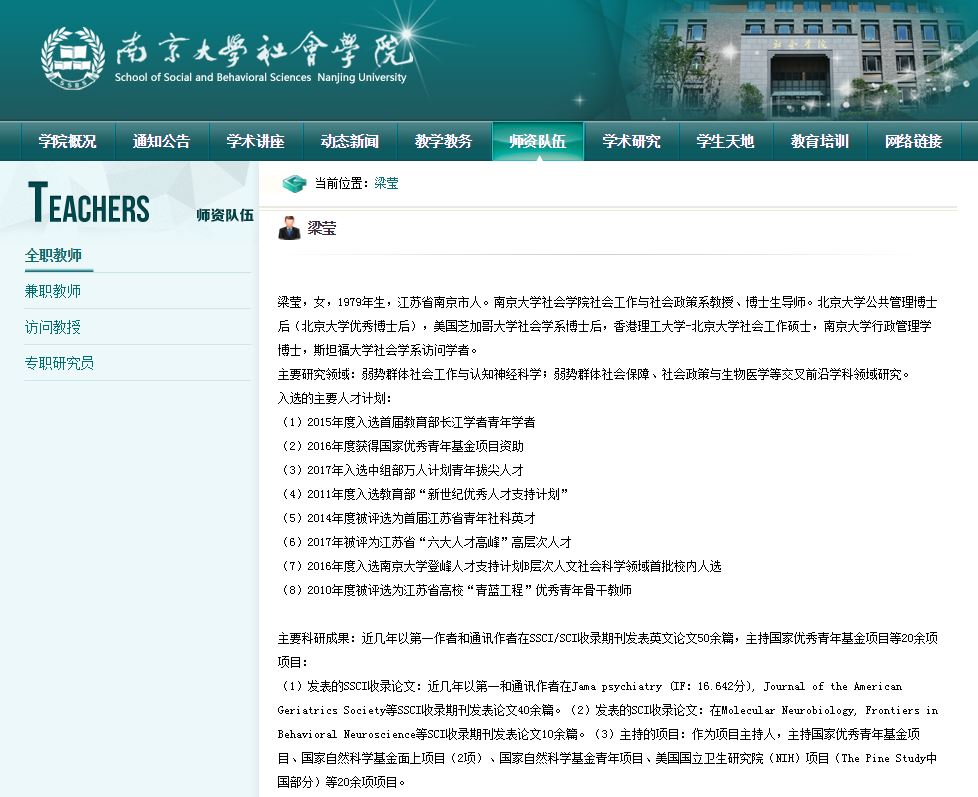Screen dimensions: 978x797
Task: Select 动态新闻 navigation item
Action: point(349,141)
